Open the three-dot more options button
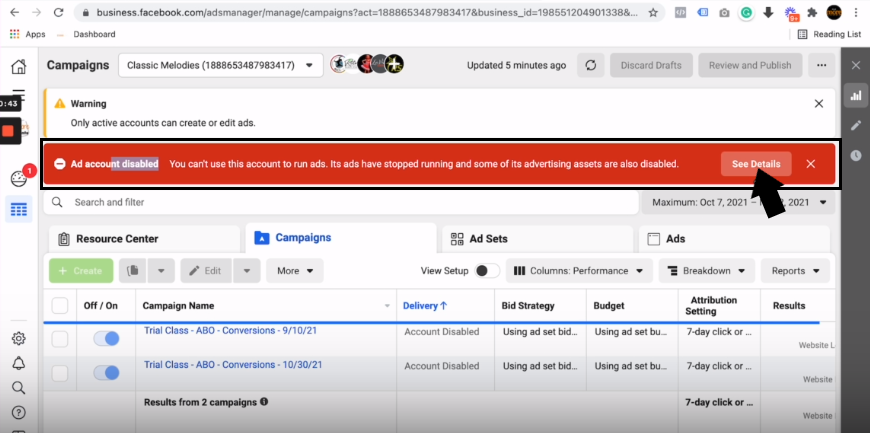870x433 pixels. tap(822, 66)
